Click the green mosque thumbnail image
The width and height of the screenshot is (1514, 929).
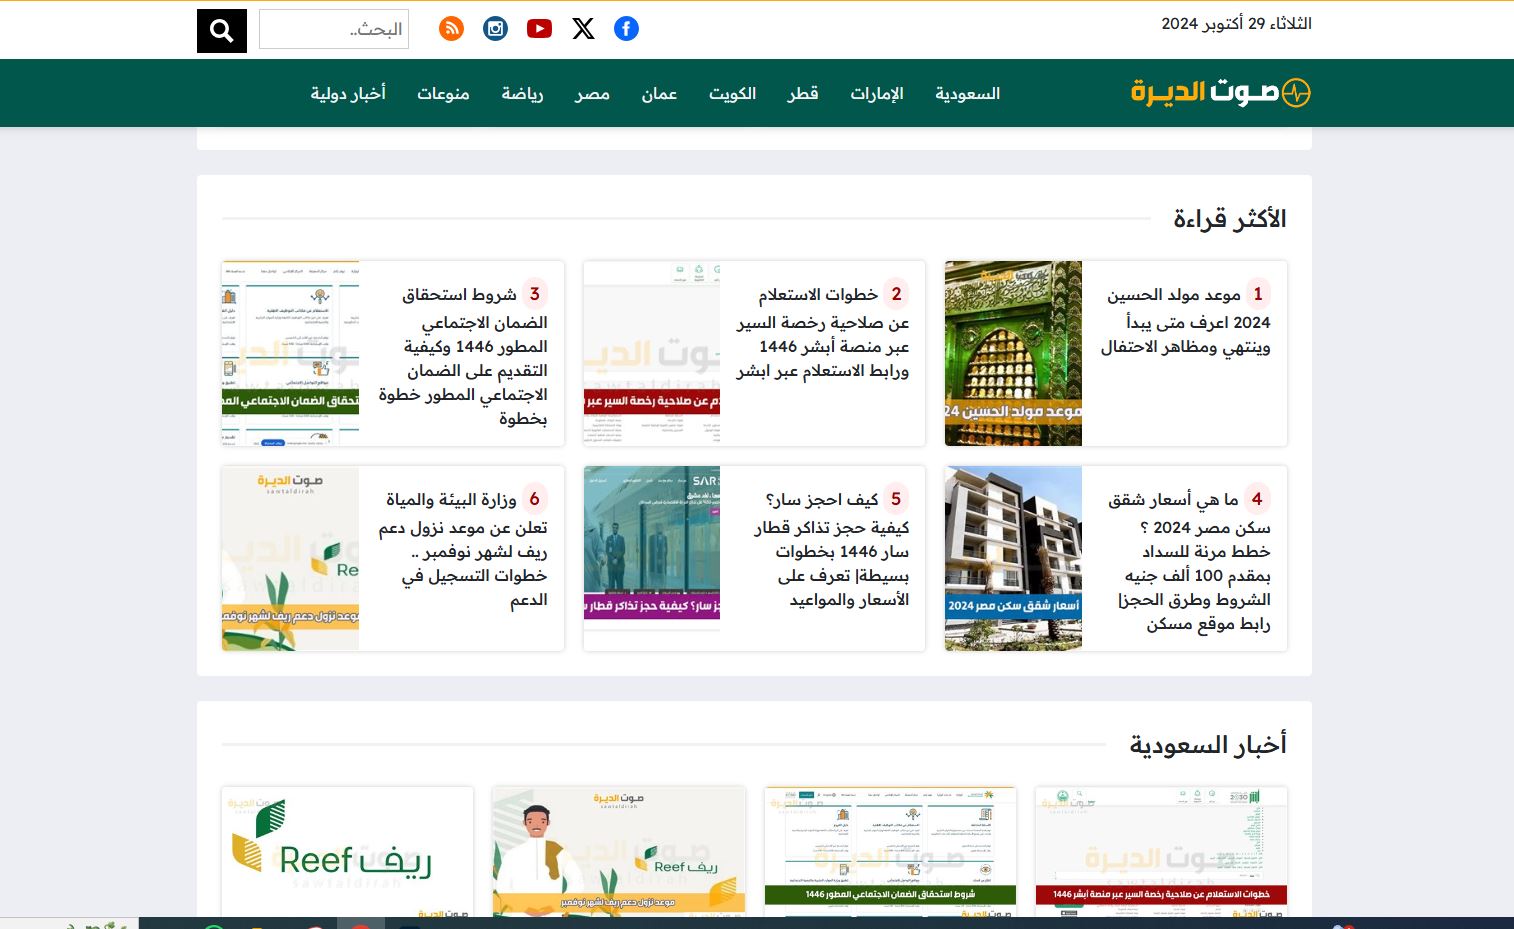point(1013,353)
